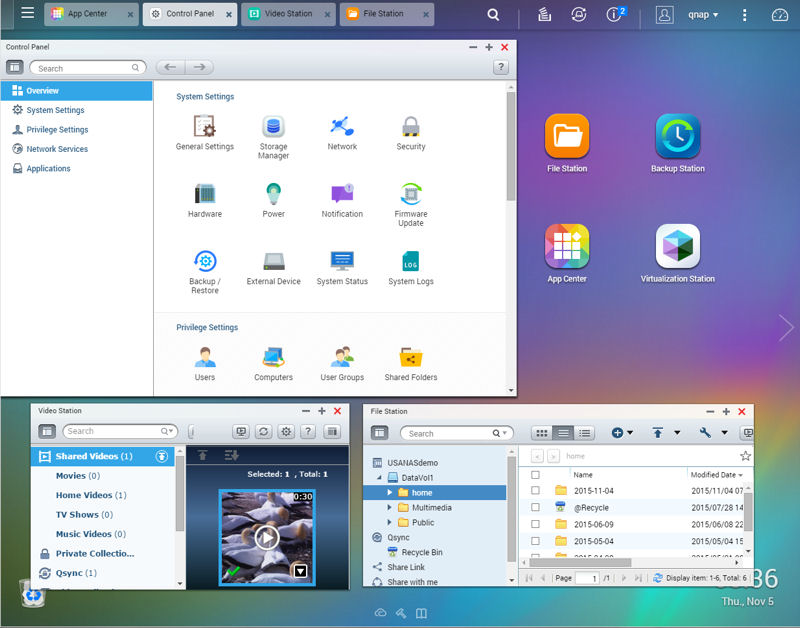Viewport: 800px width, 628px height.
Task: Click Video Station settings gear icon
Action: 286,432
